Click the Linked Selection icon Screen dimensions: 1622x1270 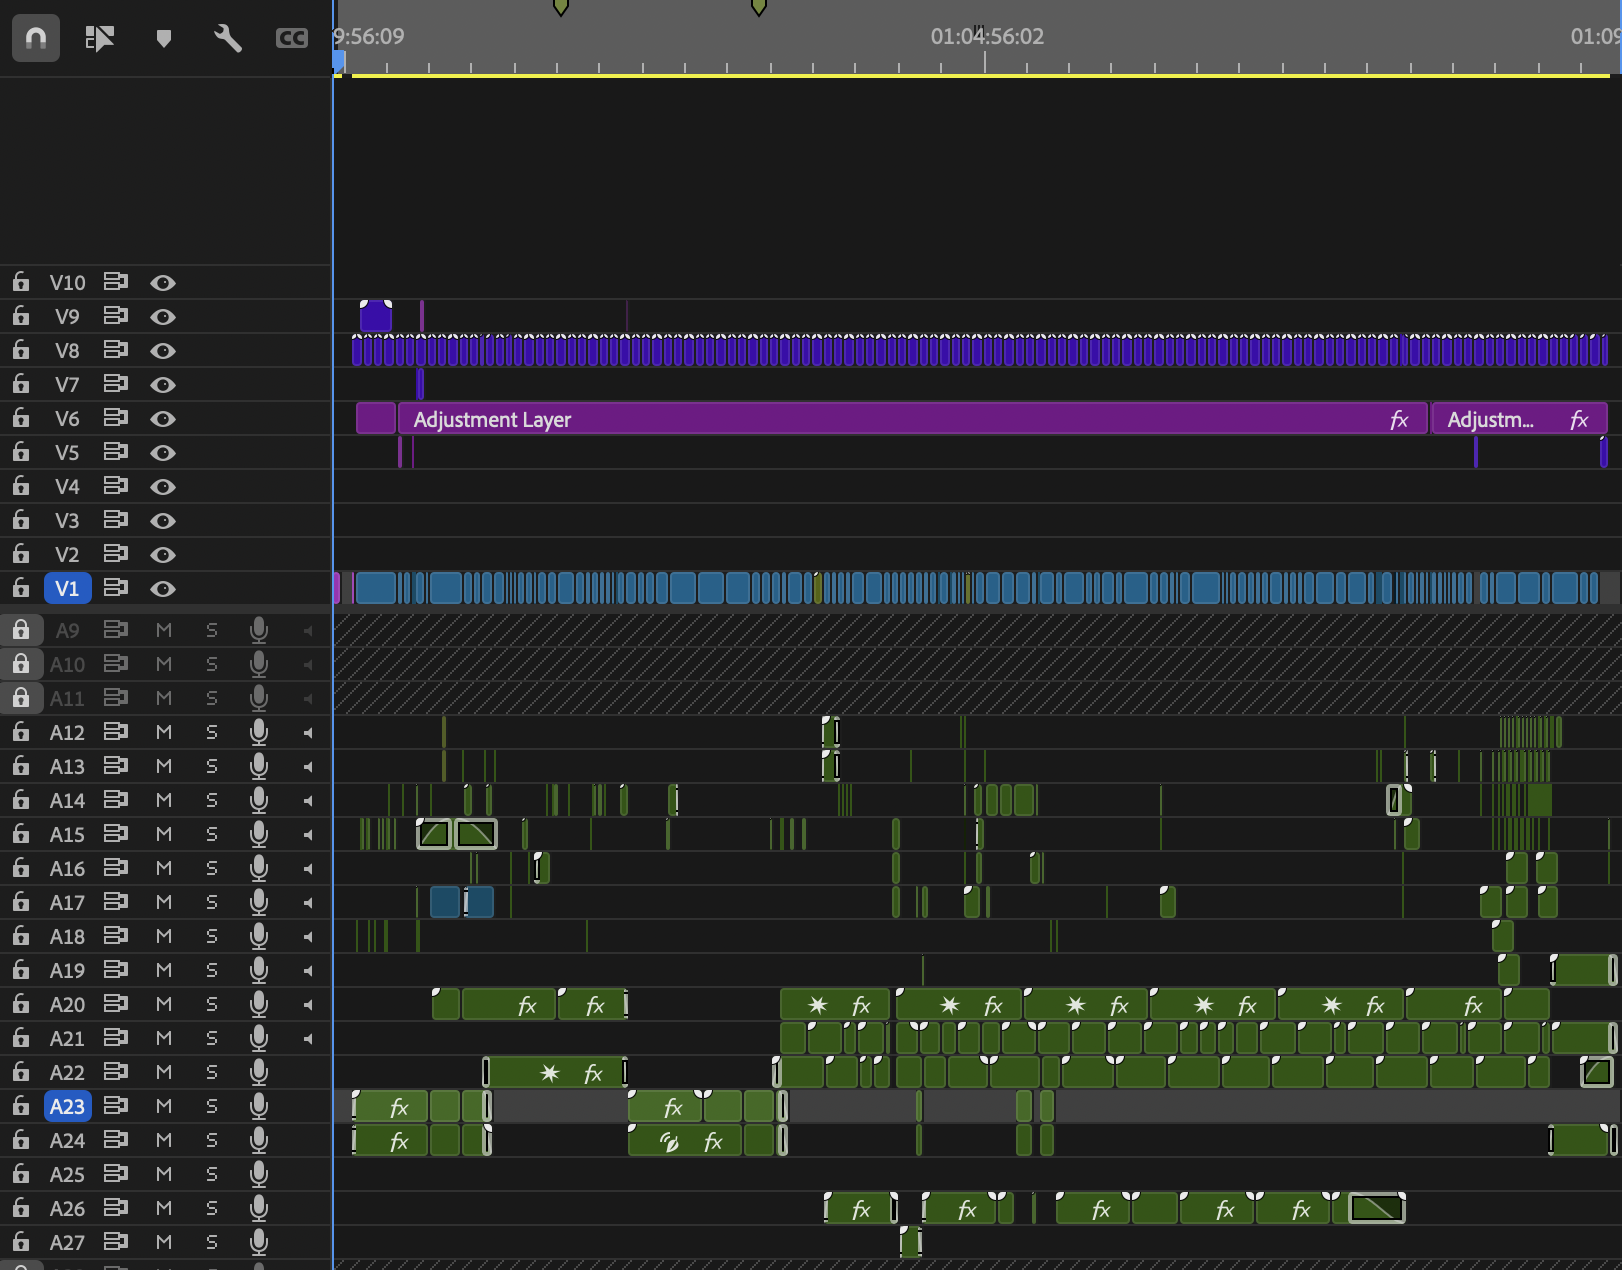click(100, 38)
